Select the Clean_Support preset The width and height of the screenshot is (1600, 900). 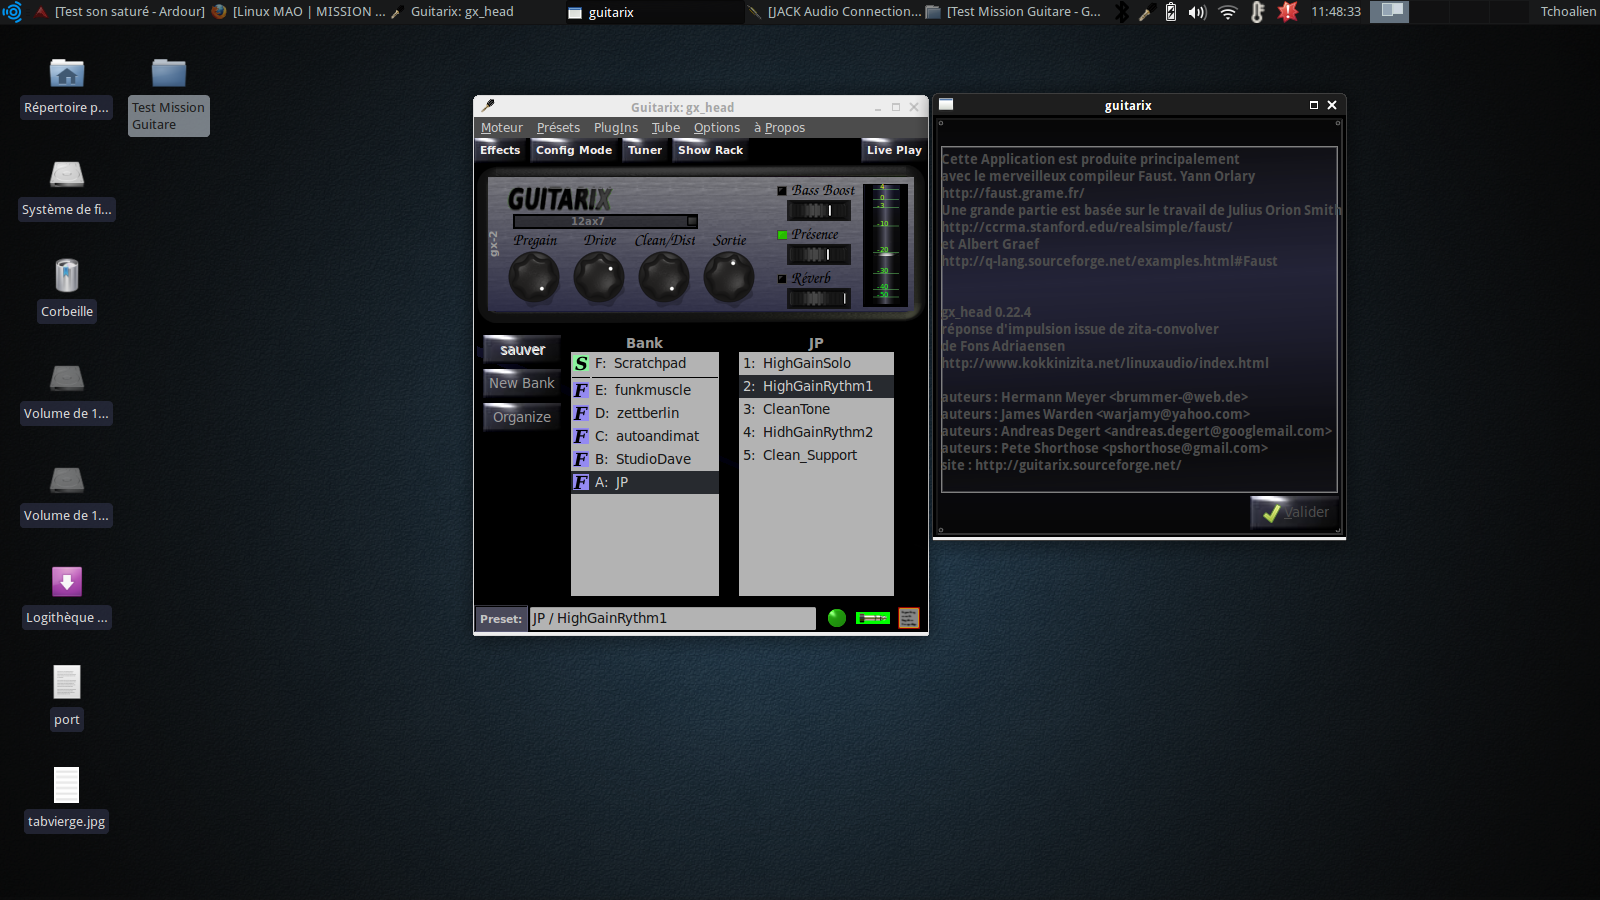(816, 455)
